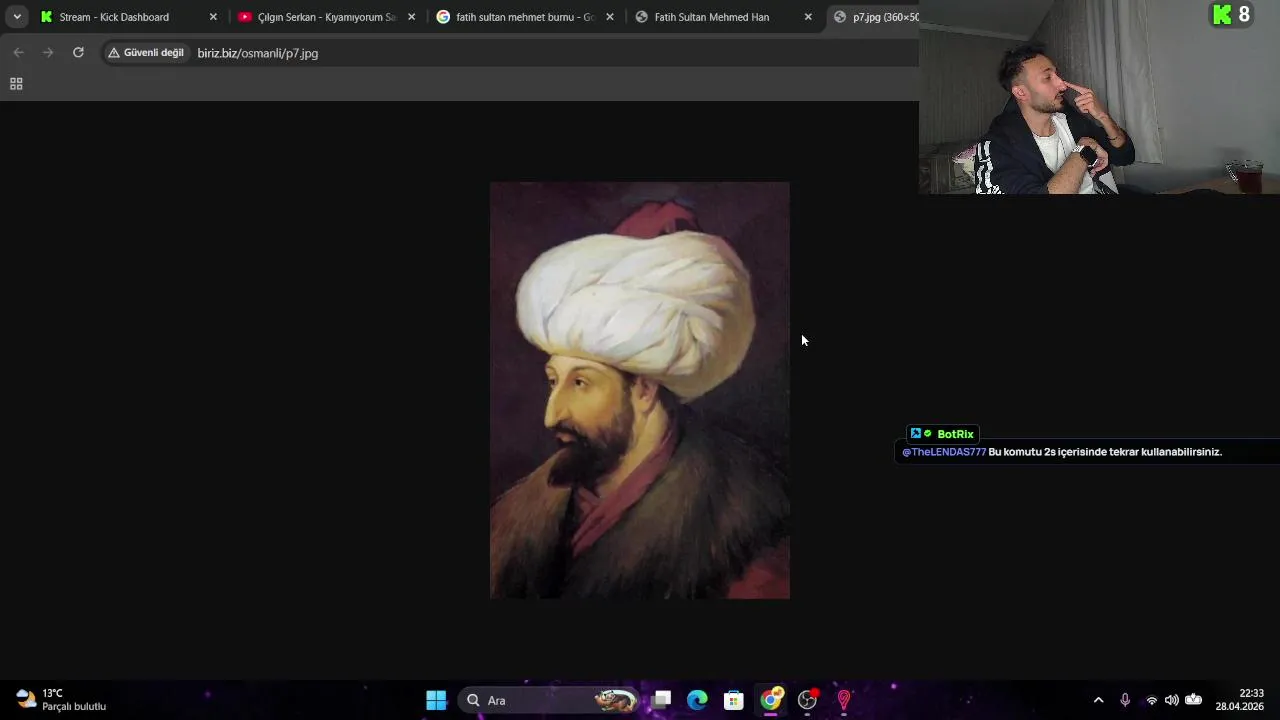
Task: Switch to the fatih sultan mehmet burnu Google tab
Action: (524, 17)
